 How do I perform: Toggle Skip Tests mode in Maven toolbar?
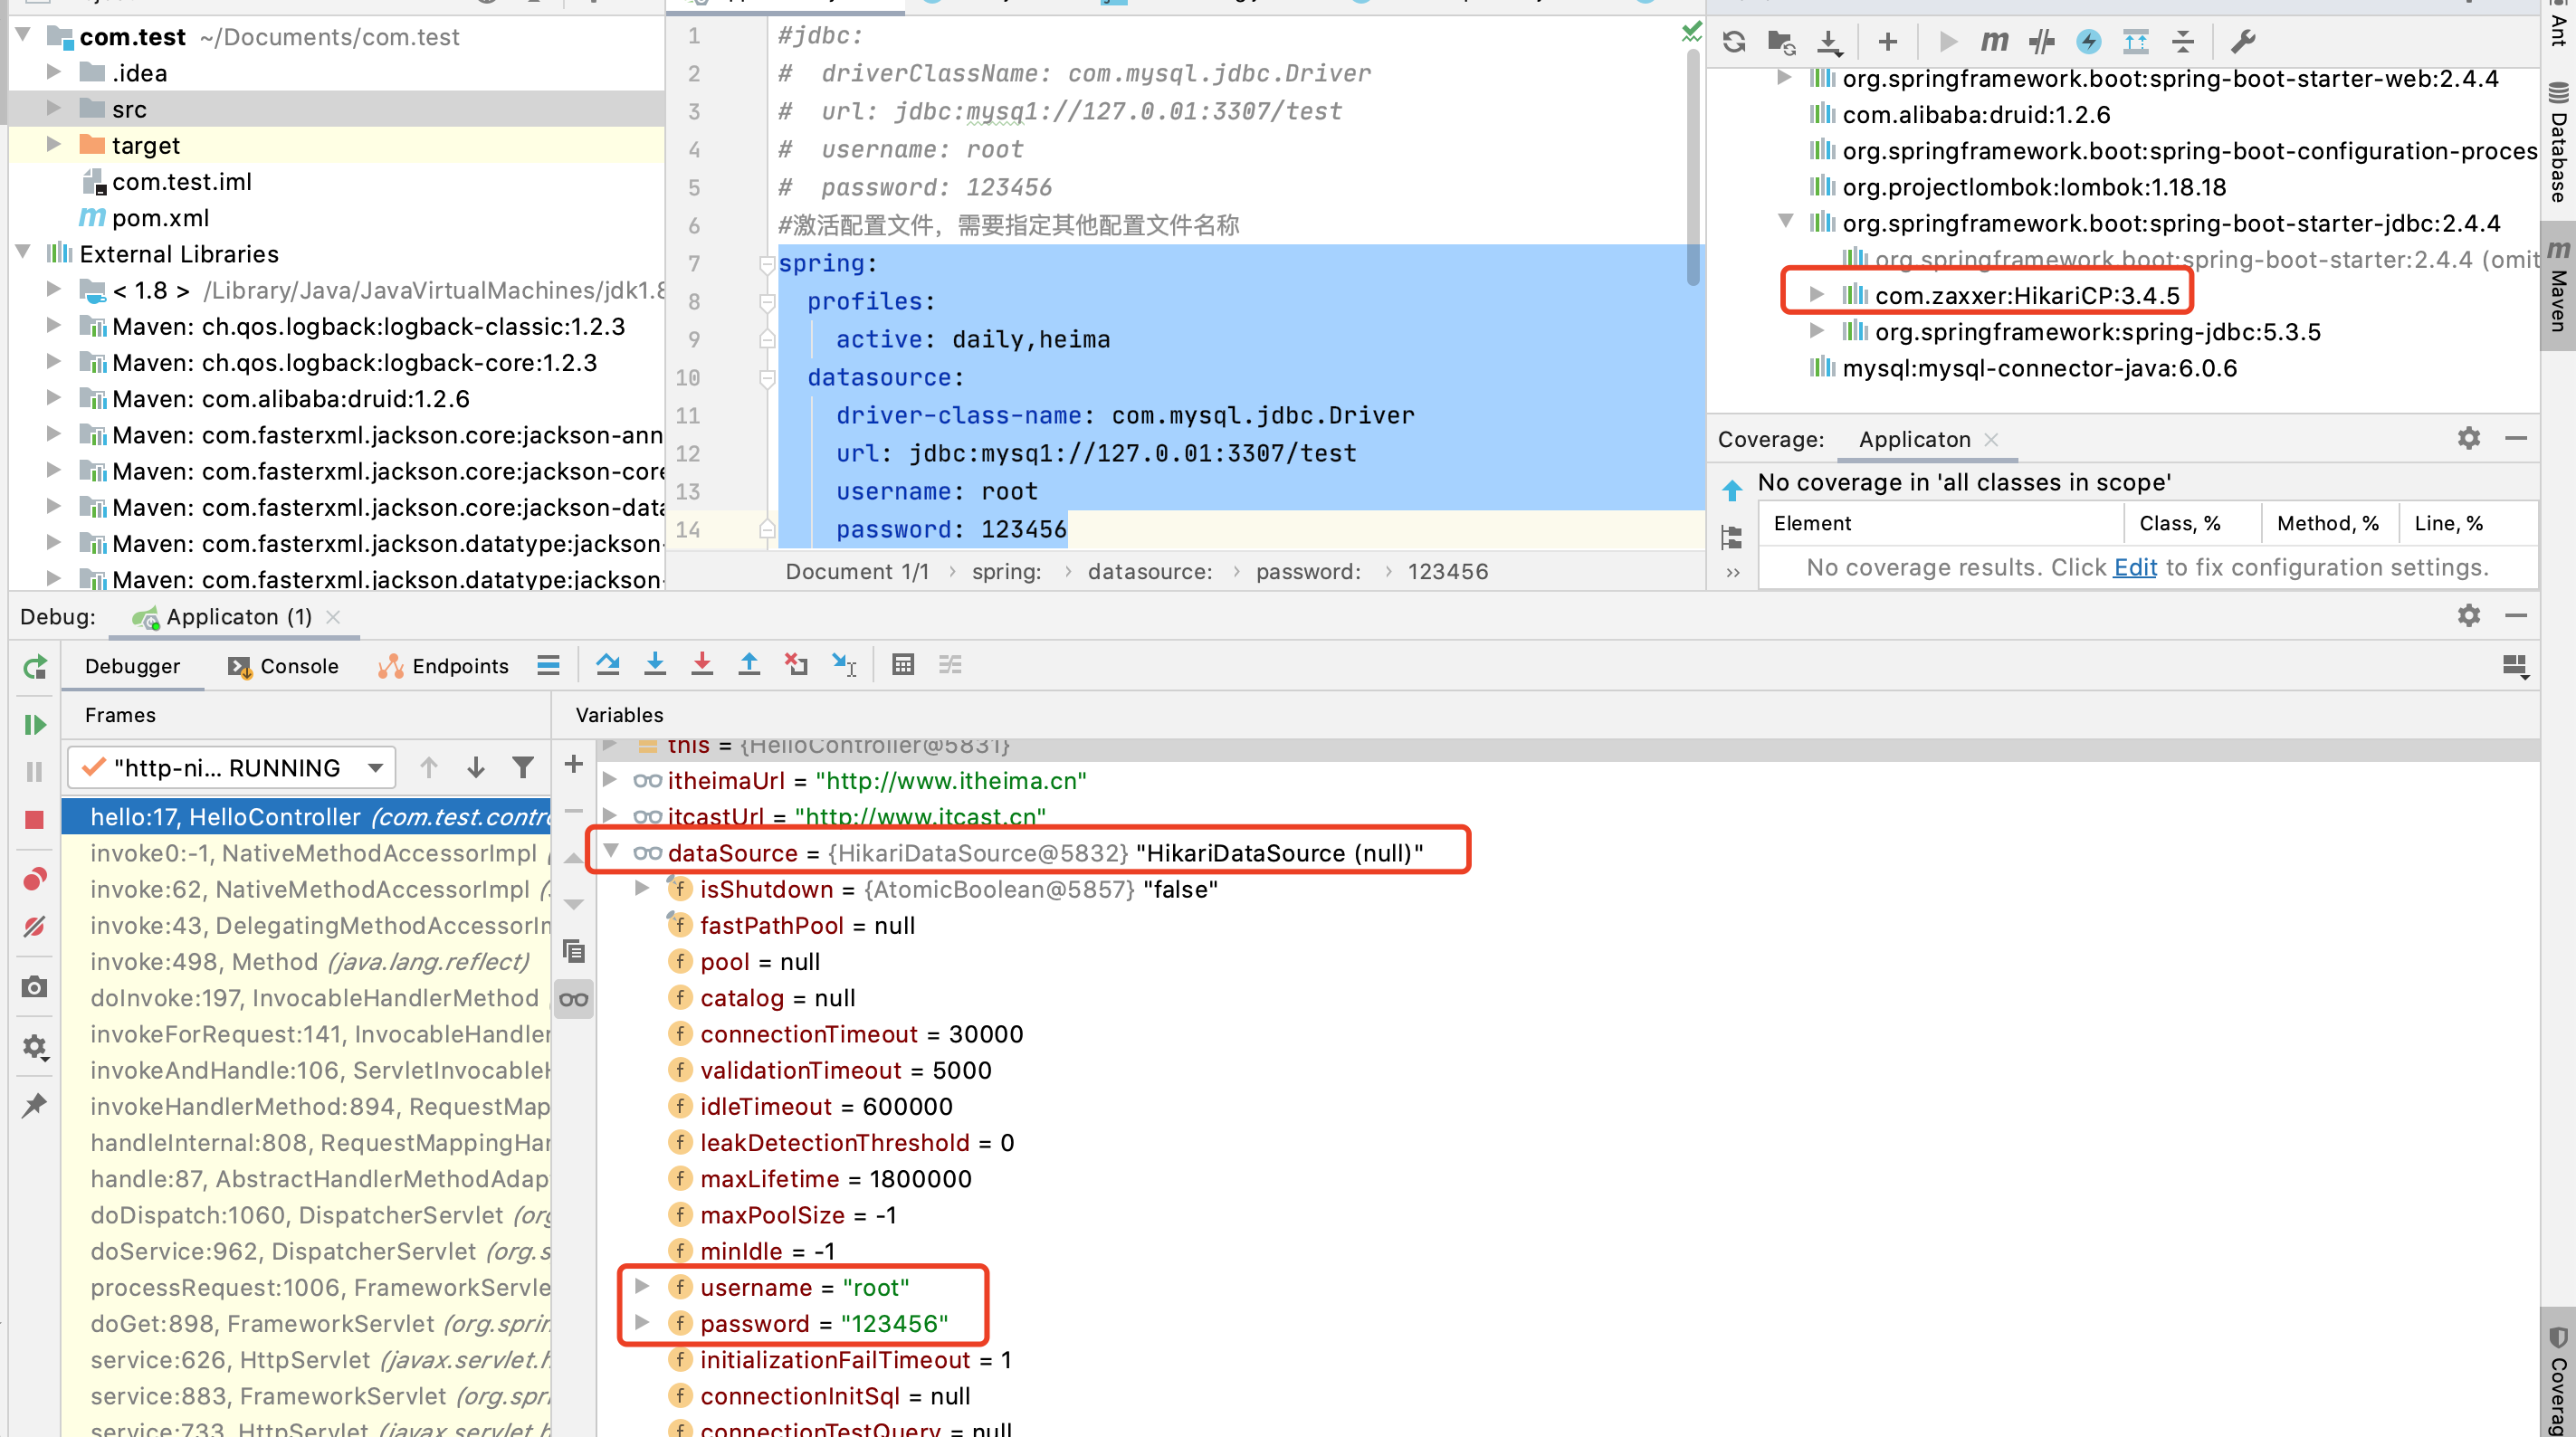2088,41
